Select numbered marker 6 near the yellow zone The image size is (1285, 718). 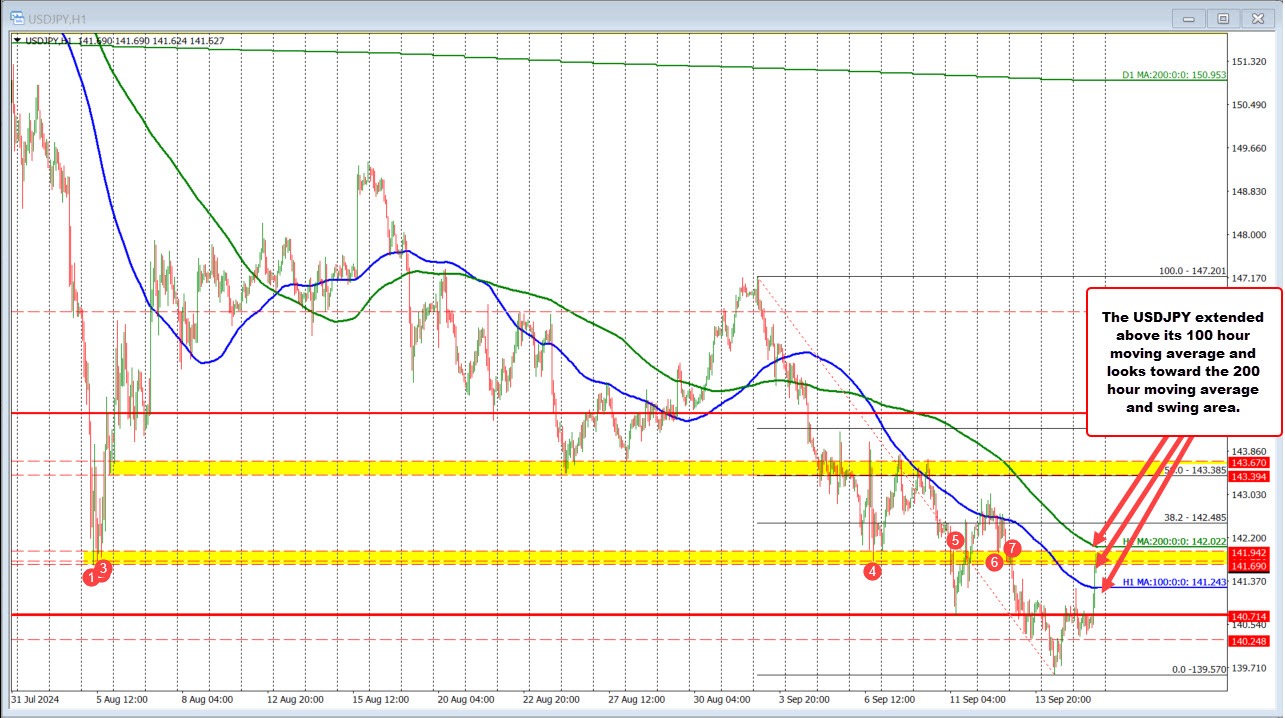click(994, 562)
